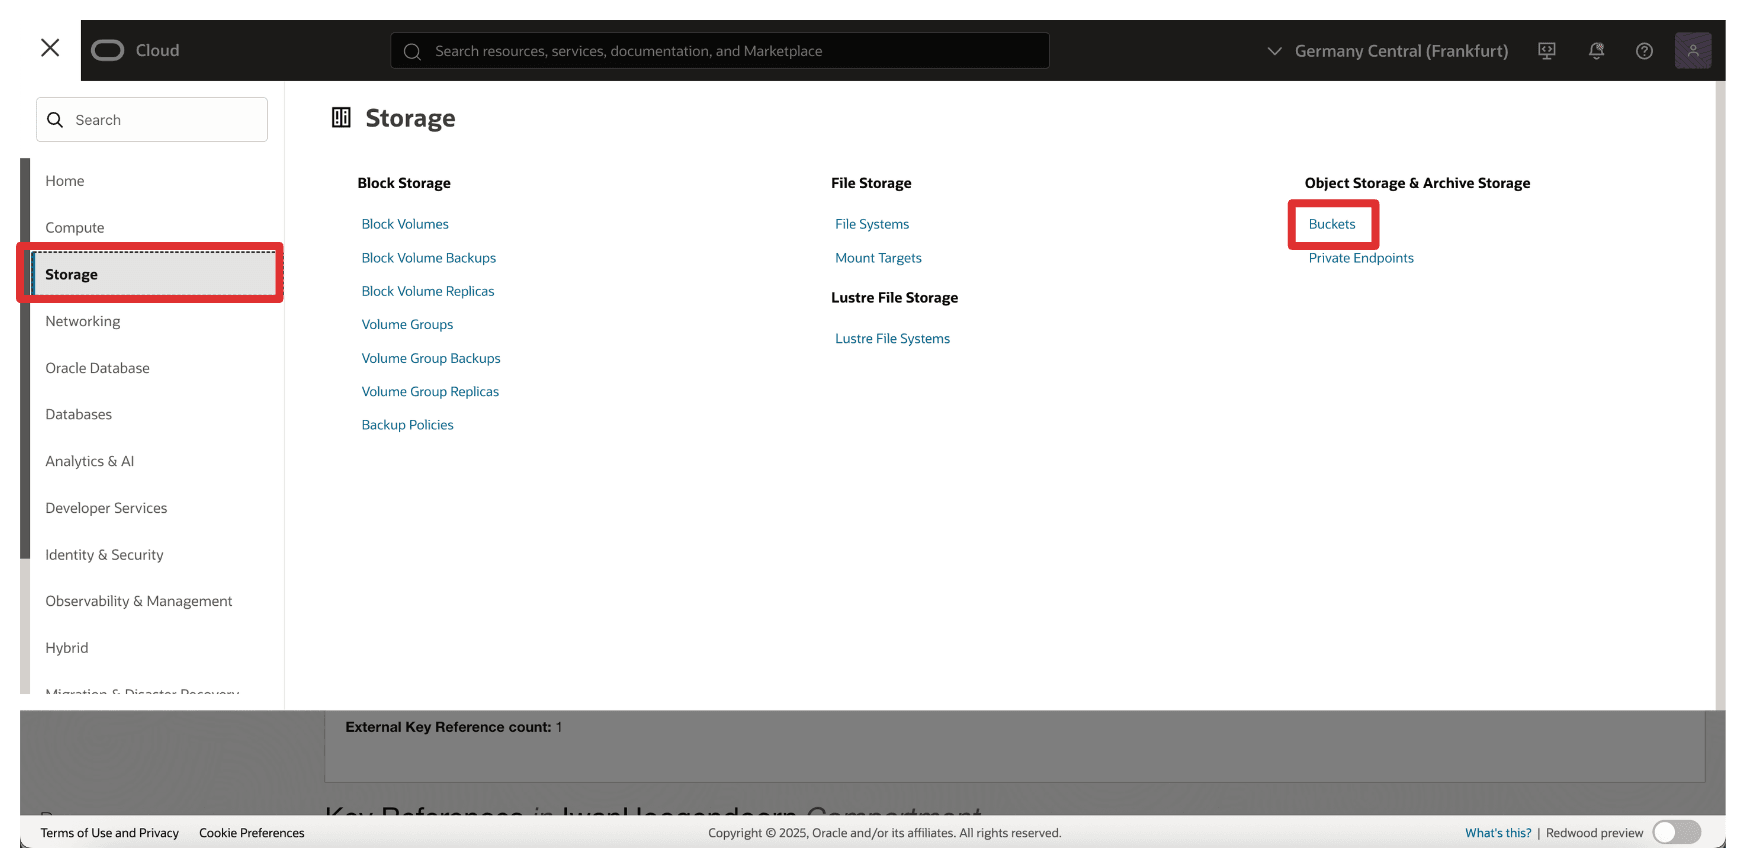The image size is (1745, 868).
Task: Click the What's this? link
Action: pyautogui.click(x=1498, y=833)
